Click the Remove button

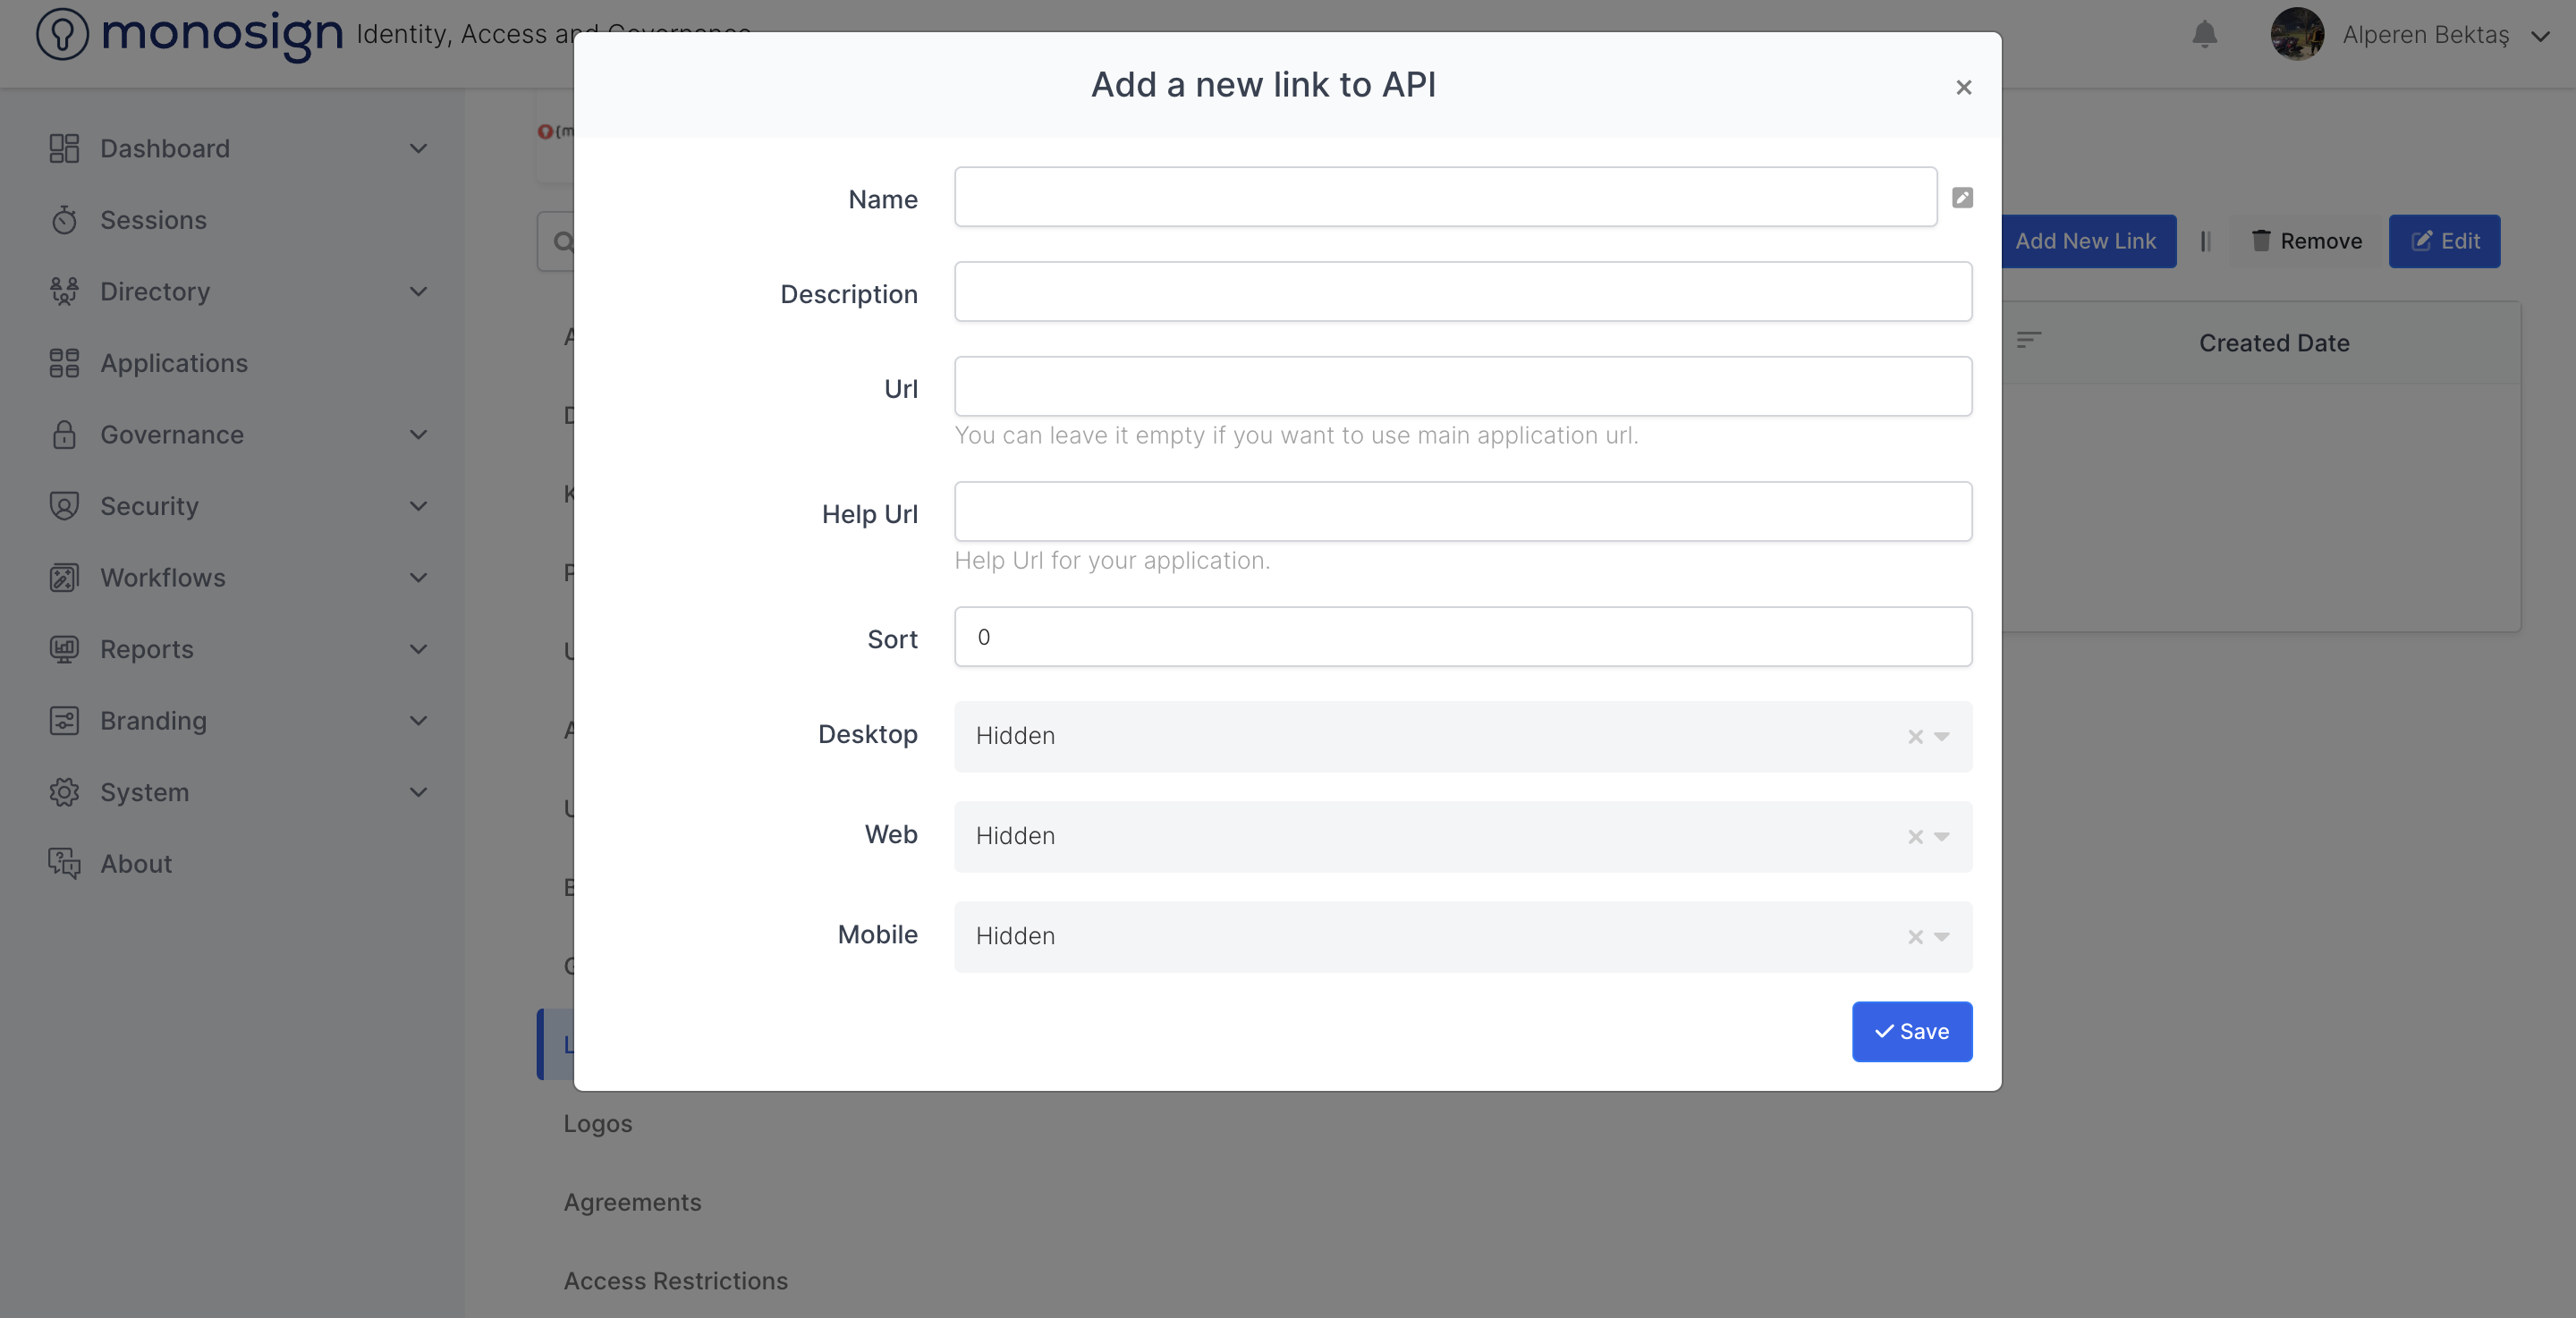[2305, 241]
